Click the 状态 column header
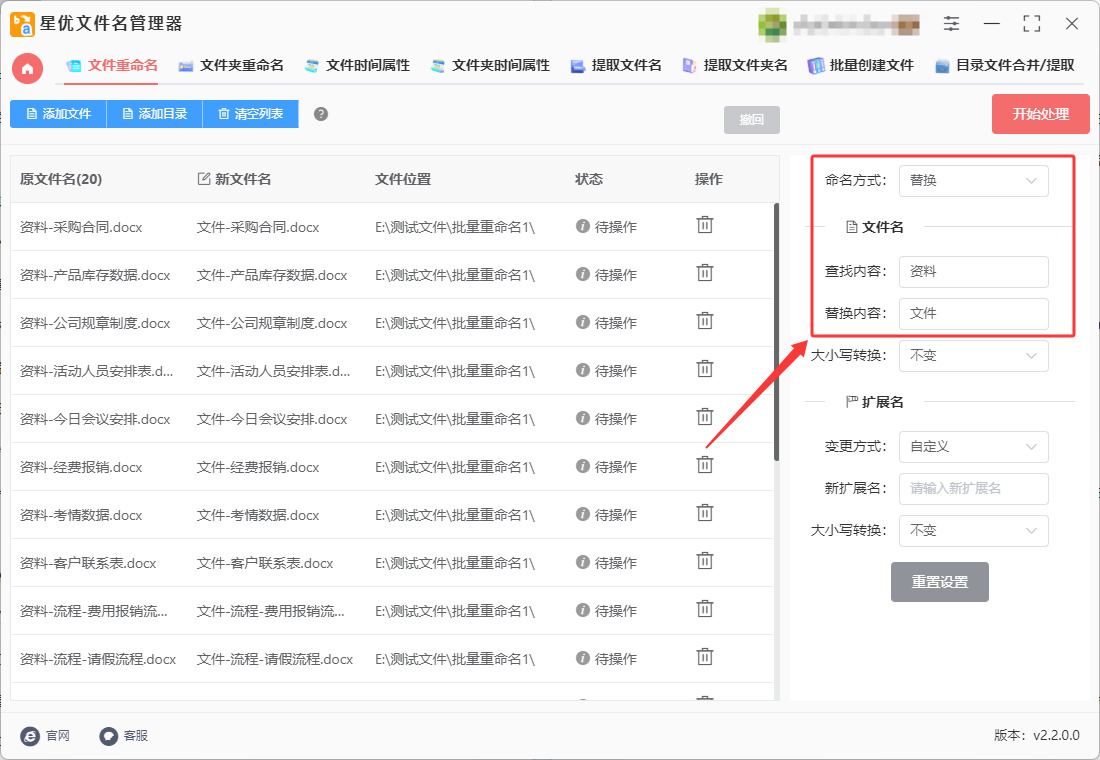Image resolution: width=1100 pixels, height=760 pixels. pyautogui.click(x=589, y=179)
